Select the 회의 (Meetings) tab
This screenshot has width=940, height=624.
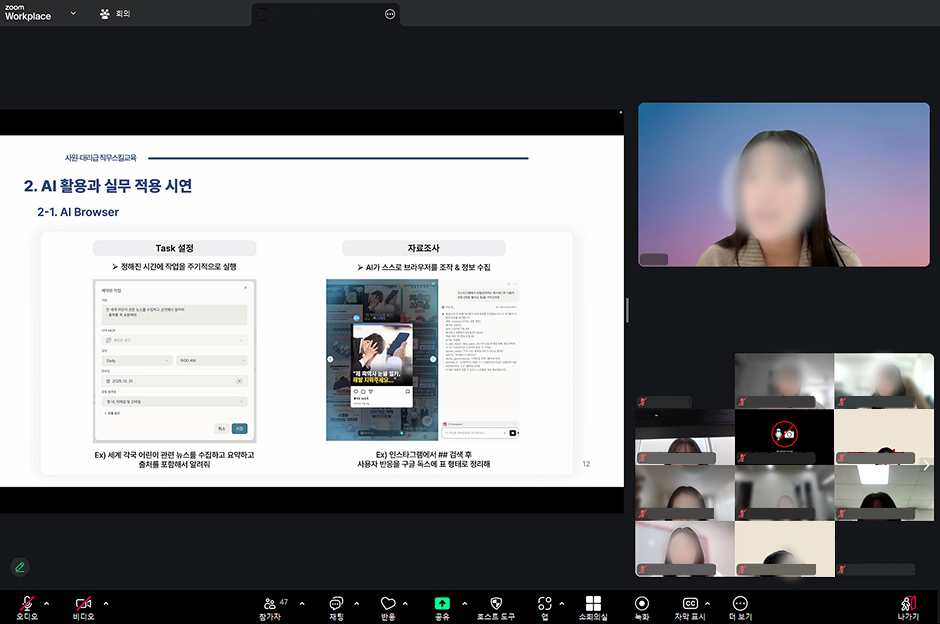pos(115,14)
